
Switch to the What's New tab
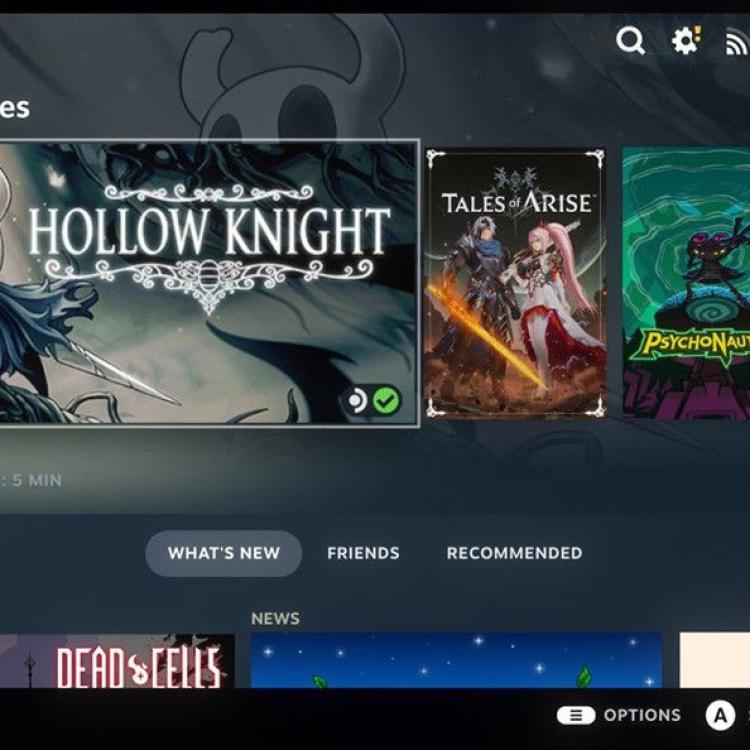coord(223,553)
